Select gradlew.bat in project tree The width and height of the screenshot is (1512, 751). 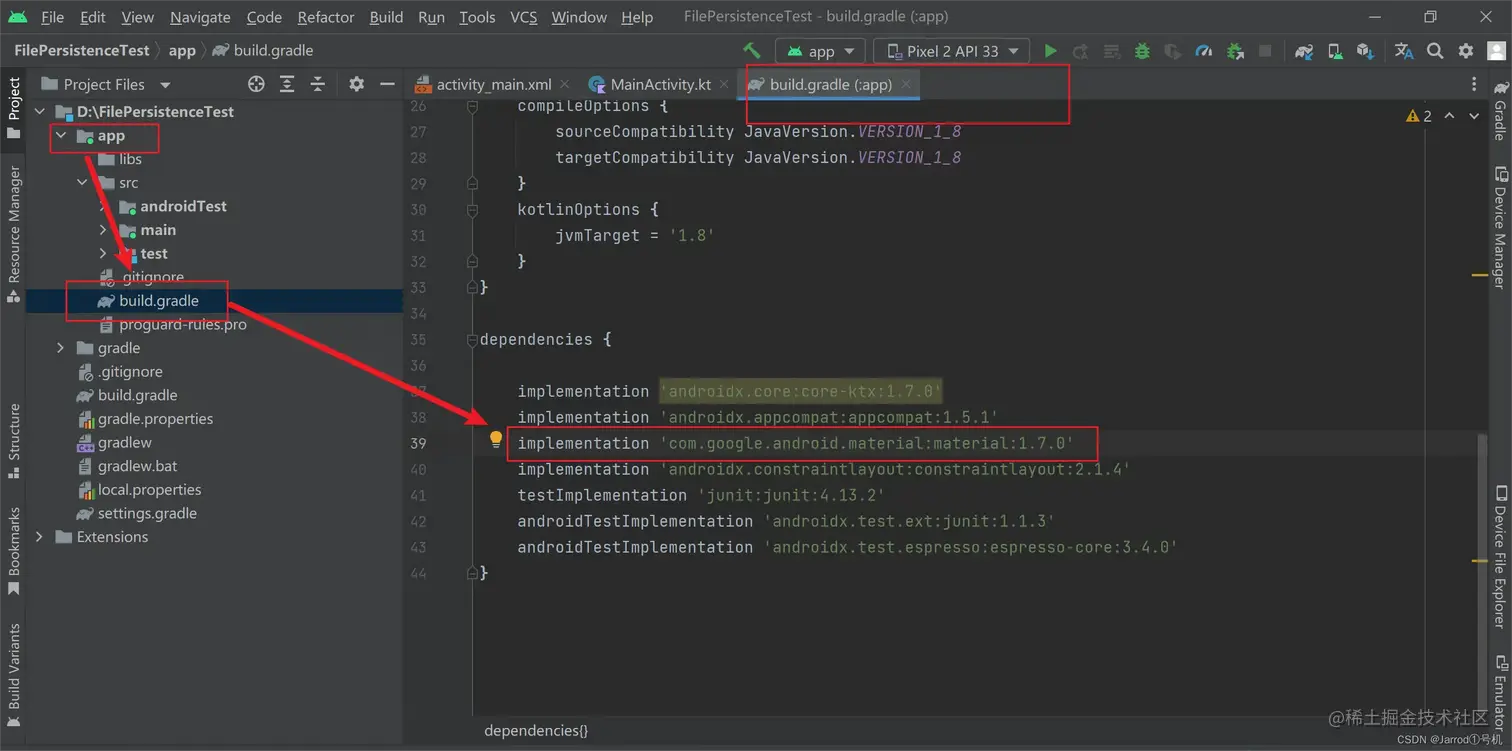137,466
